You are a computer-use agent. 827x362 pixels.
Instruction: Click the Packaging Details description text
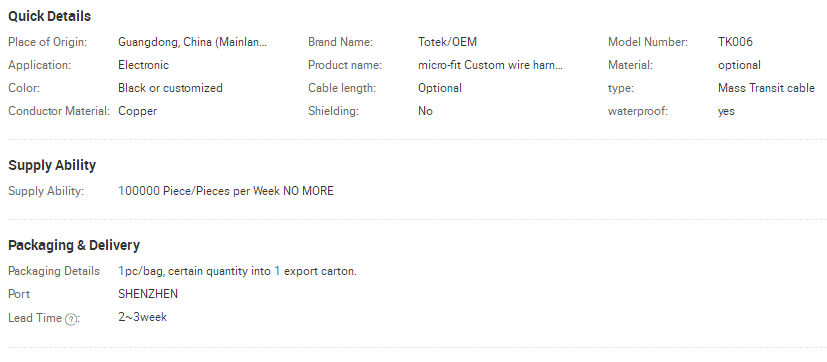[237, 271]
